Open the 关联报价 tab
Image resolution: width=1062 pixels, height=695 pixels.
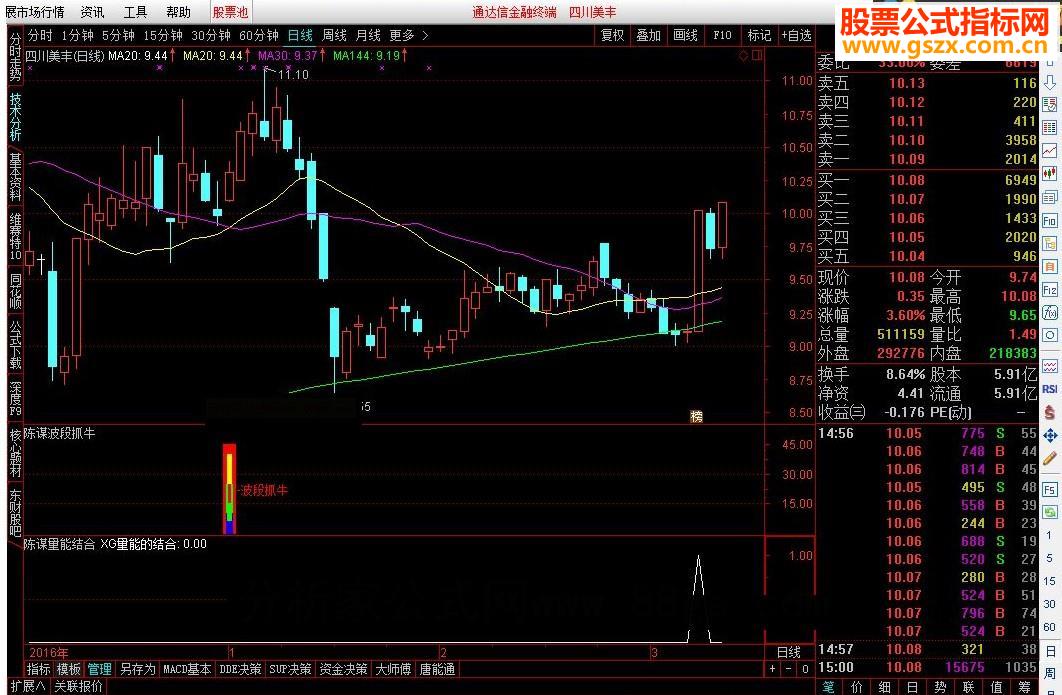tap(79, 686)
